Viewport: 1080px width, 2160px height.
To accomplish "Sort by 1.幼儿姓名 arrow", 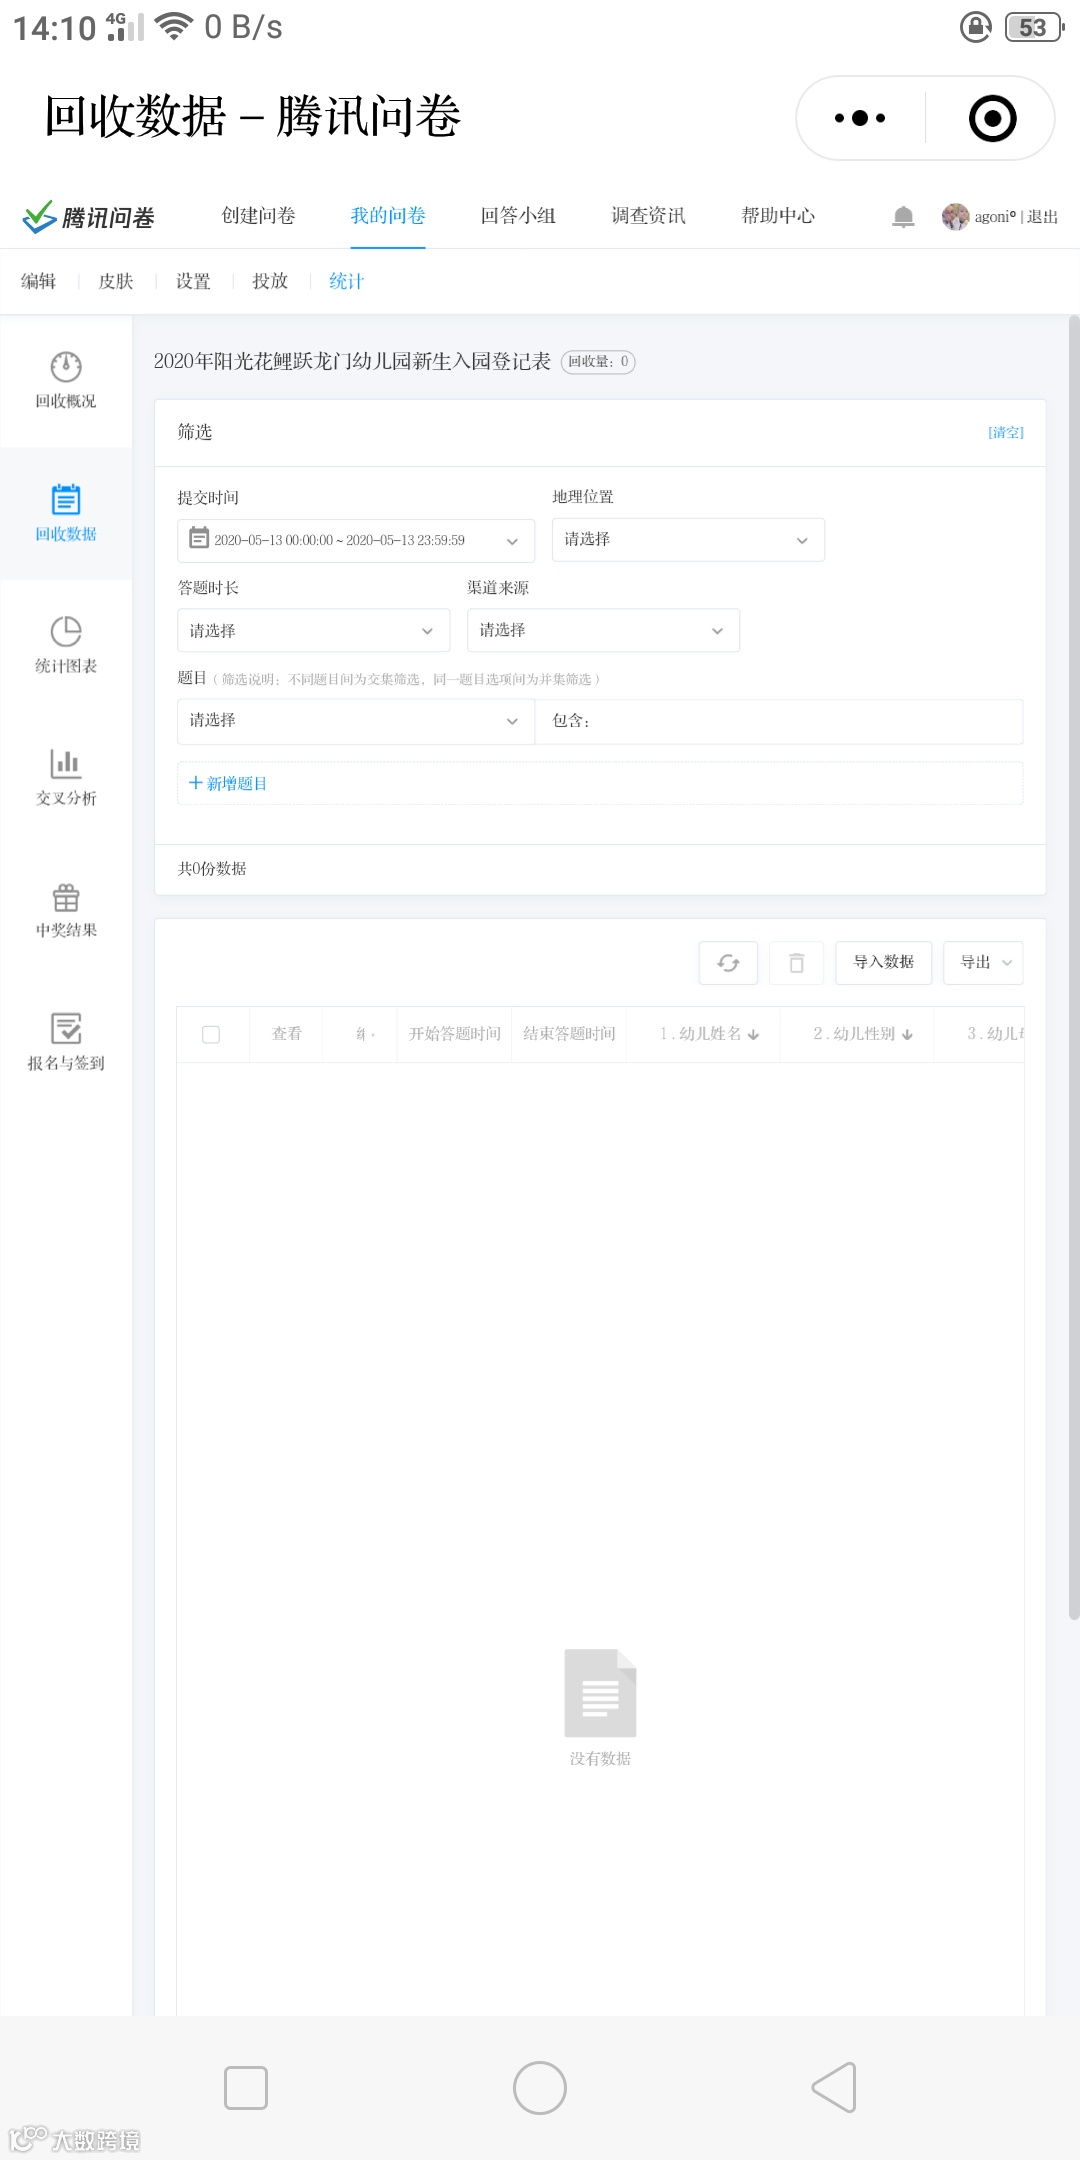I will point(753,1035).
